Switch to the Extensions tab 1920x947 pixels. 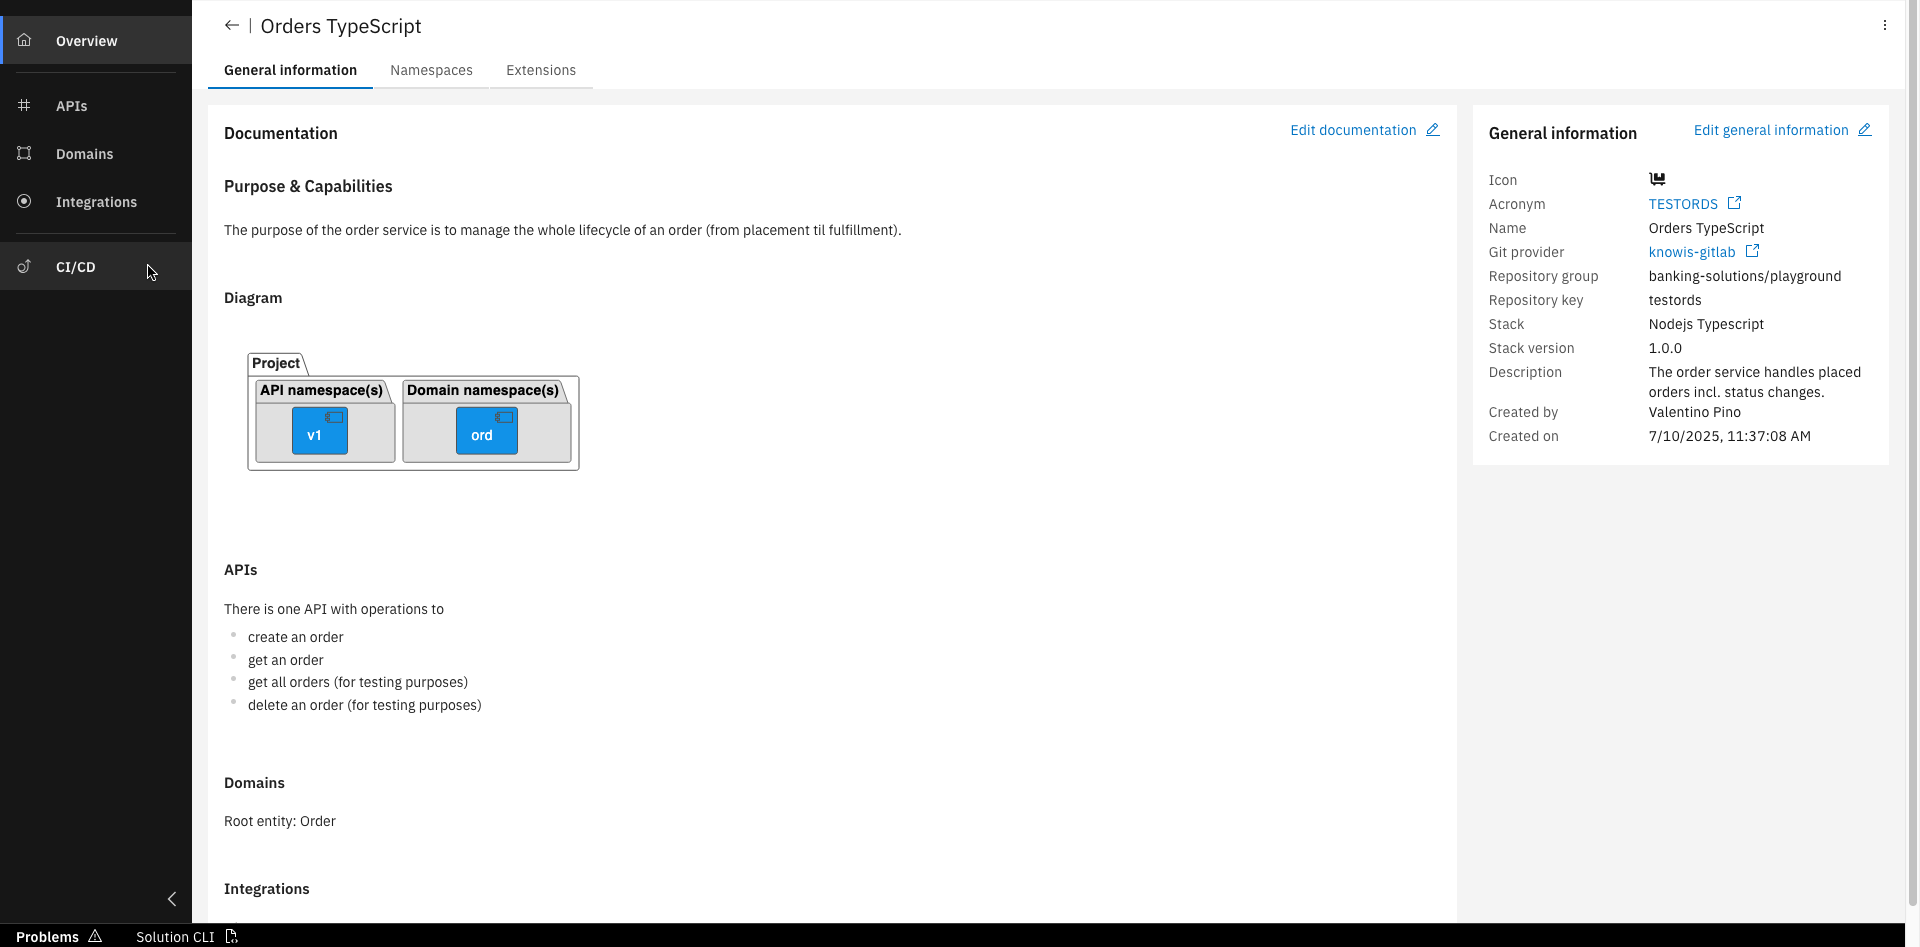coord(541,70)
